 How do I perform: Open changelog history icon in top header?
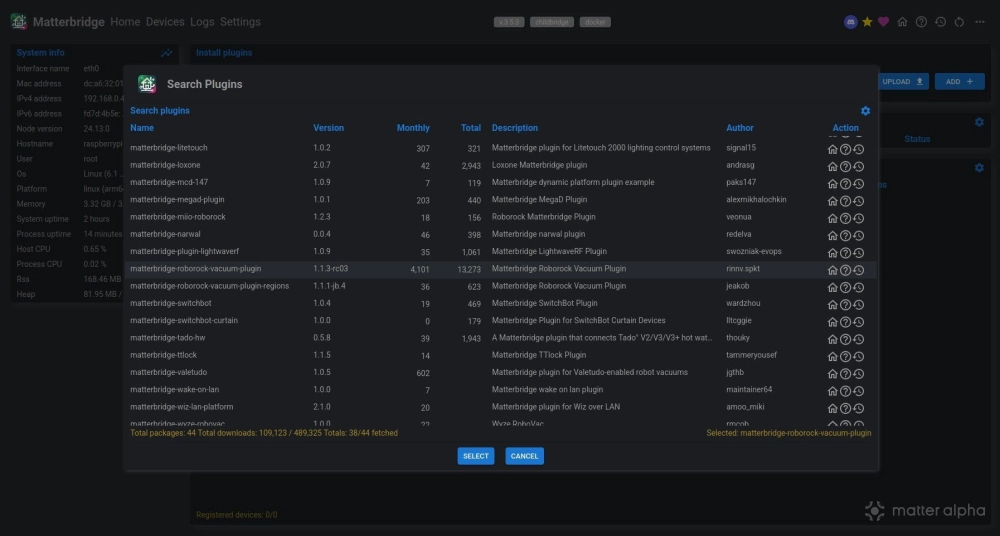[x=941, y=22]
